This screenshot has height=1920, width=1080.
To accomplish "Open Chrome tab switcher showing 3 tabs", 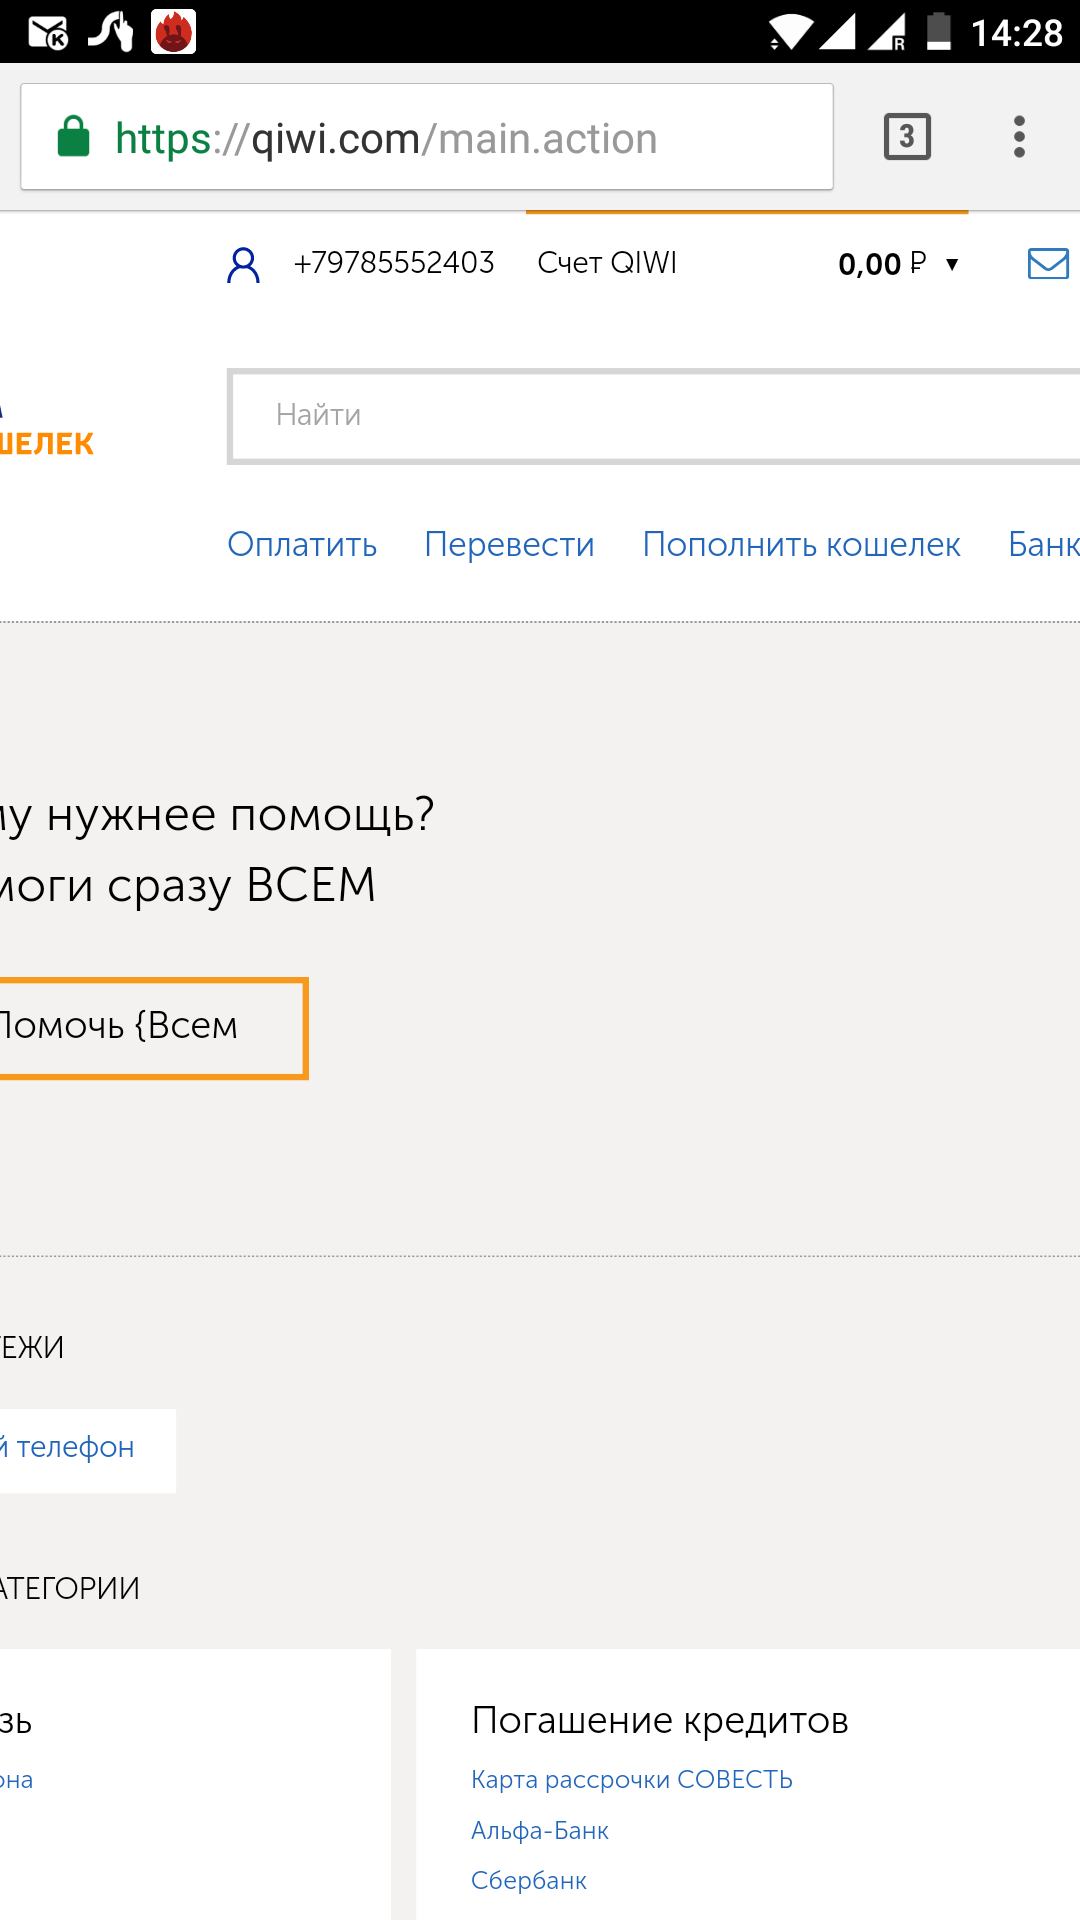I will 907,137.
